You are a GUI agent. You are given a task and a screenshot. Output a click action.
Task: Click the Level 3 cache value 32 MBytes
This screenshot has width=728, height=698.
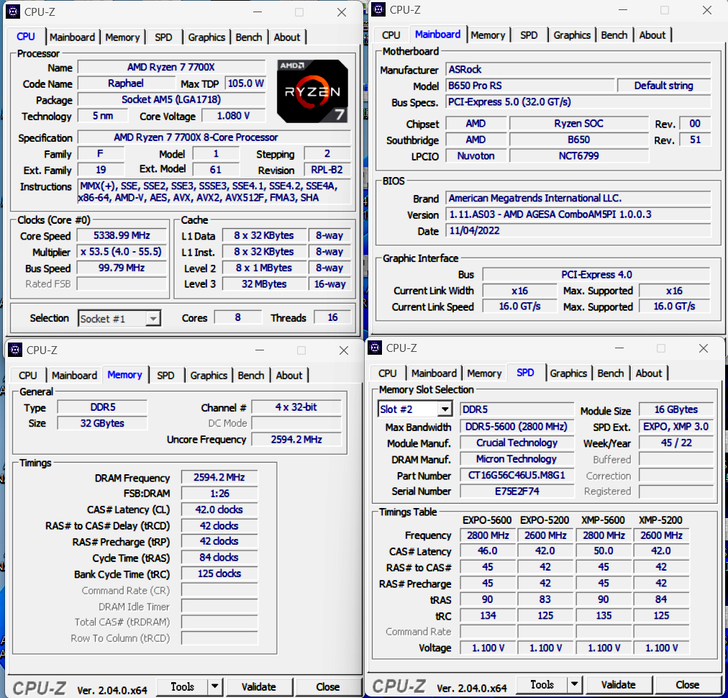(264, 284)
